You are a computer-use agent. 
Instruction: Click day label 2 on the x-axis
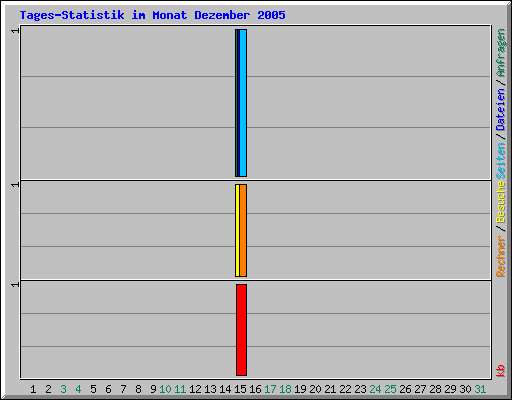[x=48, y=389]
